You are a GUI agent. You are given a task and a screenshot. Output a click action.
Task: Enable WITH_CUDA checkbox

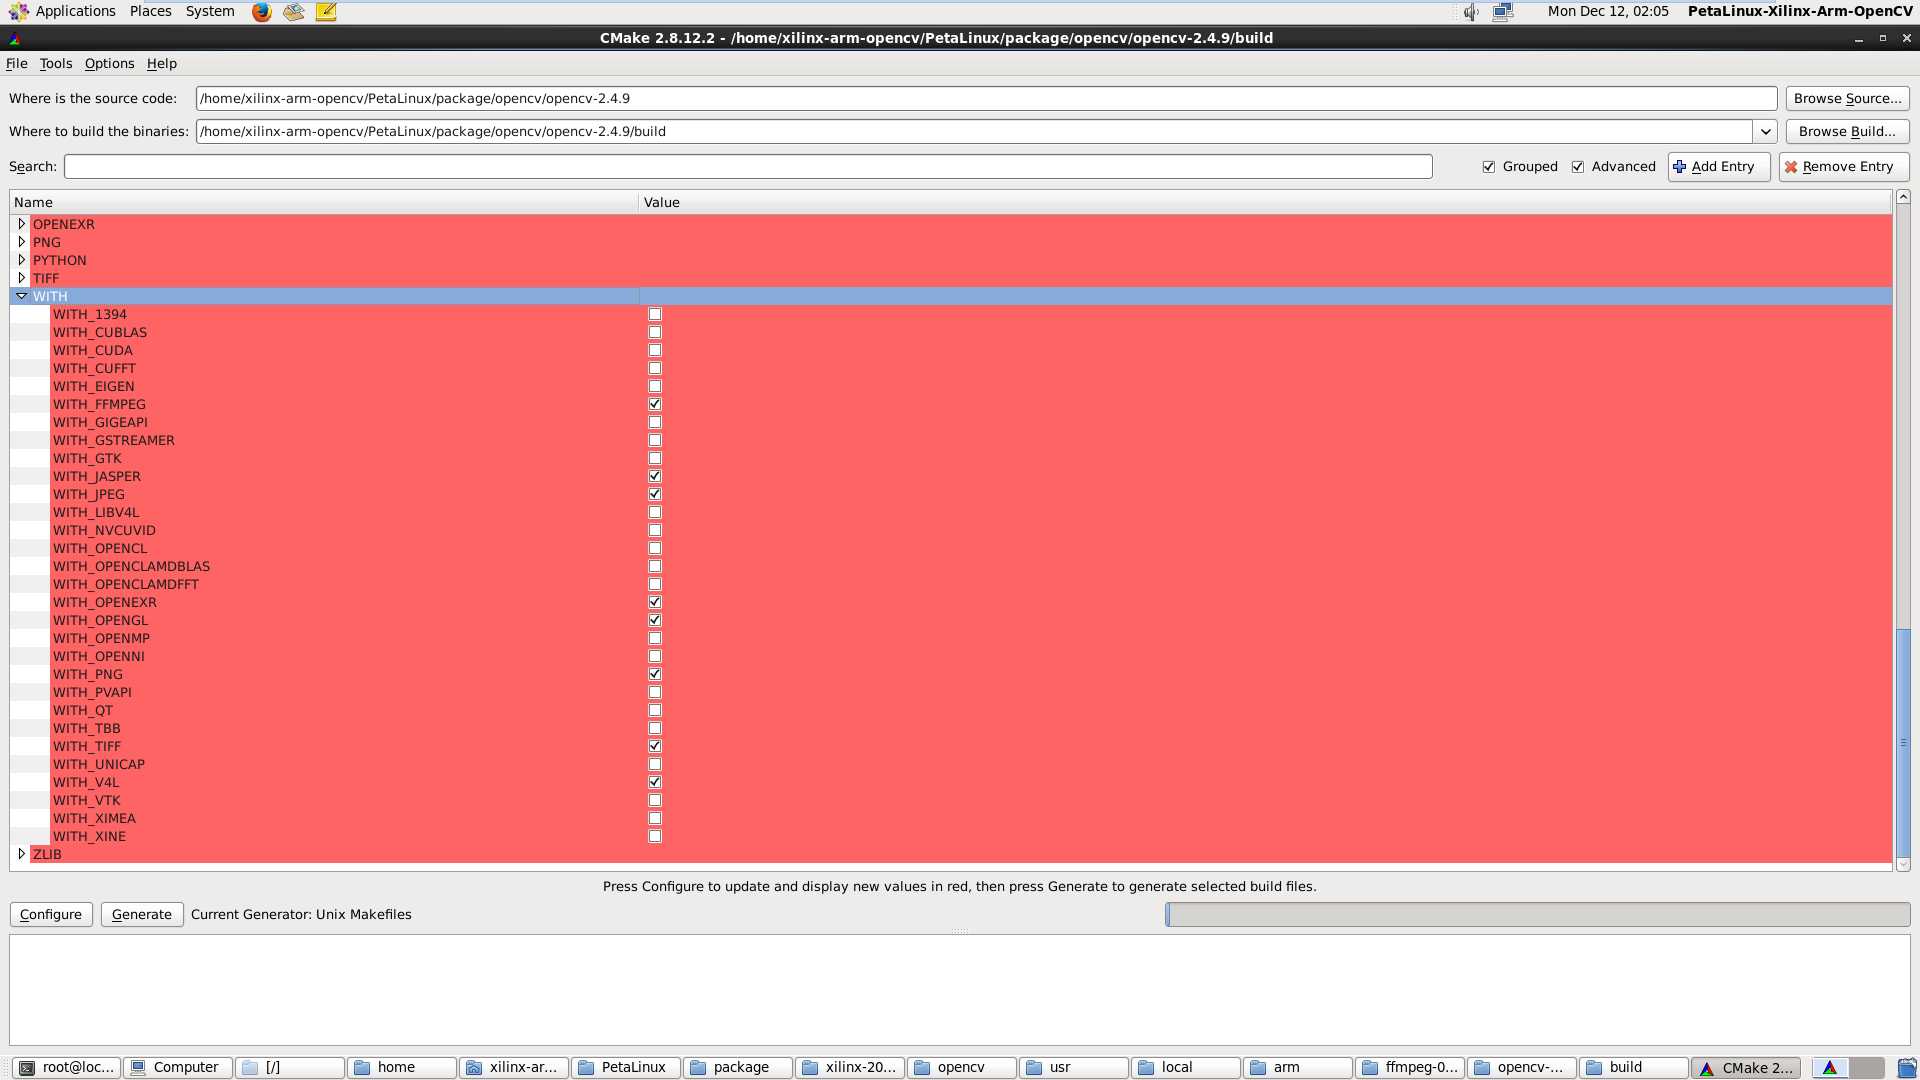(x=655, y=350)
